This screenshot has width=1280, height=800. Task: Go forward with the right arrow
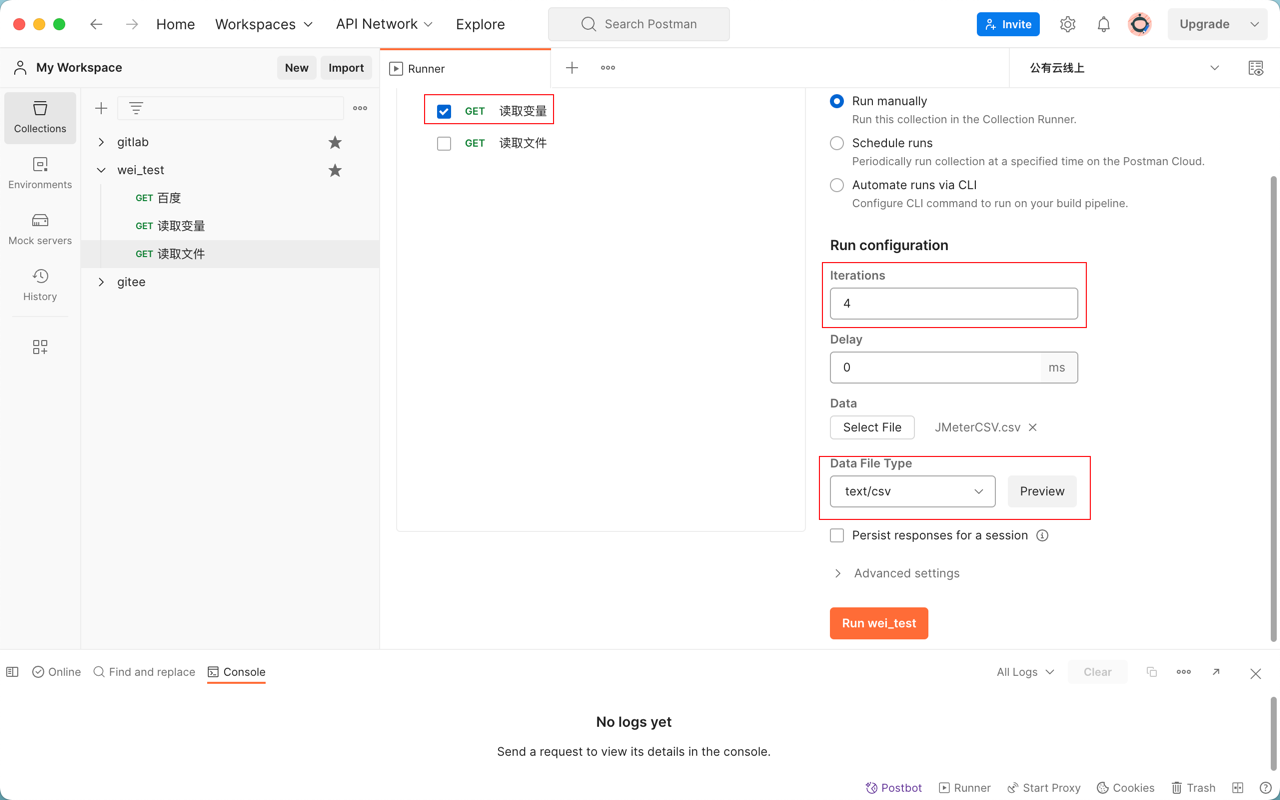pyautogui.click(x=132, y=24)
